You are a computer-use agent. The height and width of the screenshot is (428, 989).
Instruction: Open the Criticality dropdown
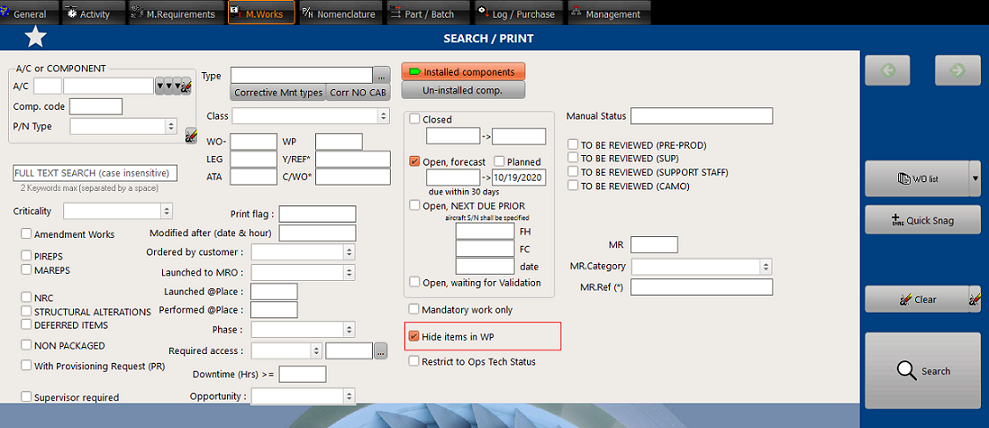click(118, 211)
